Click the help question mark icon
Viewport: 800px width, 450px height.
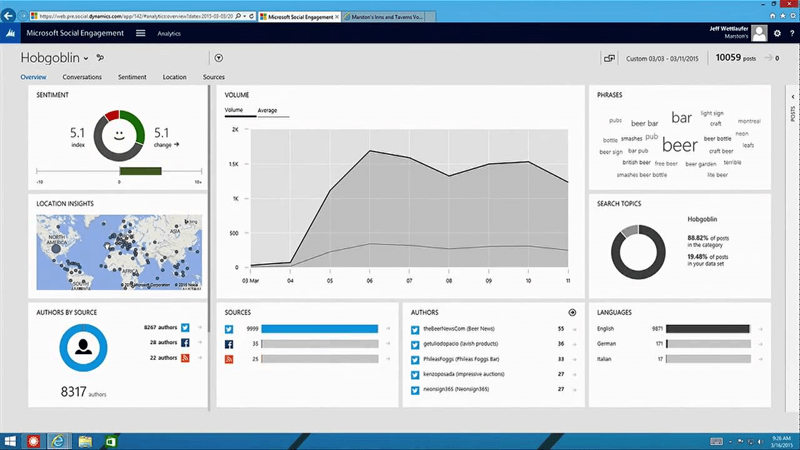coord(792,33)
